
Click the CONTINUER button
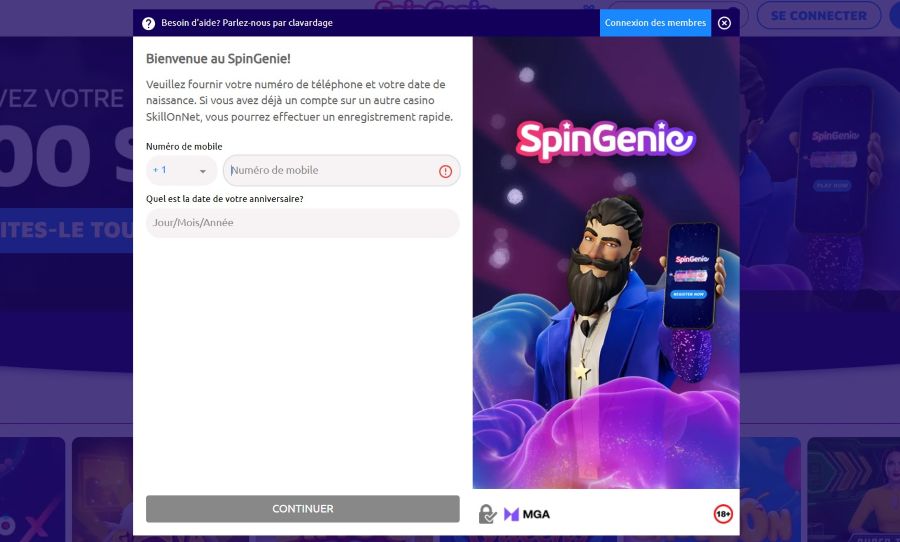click(x=302, y=509)
